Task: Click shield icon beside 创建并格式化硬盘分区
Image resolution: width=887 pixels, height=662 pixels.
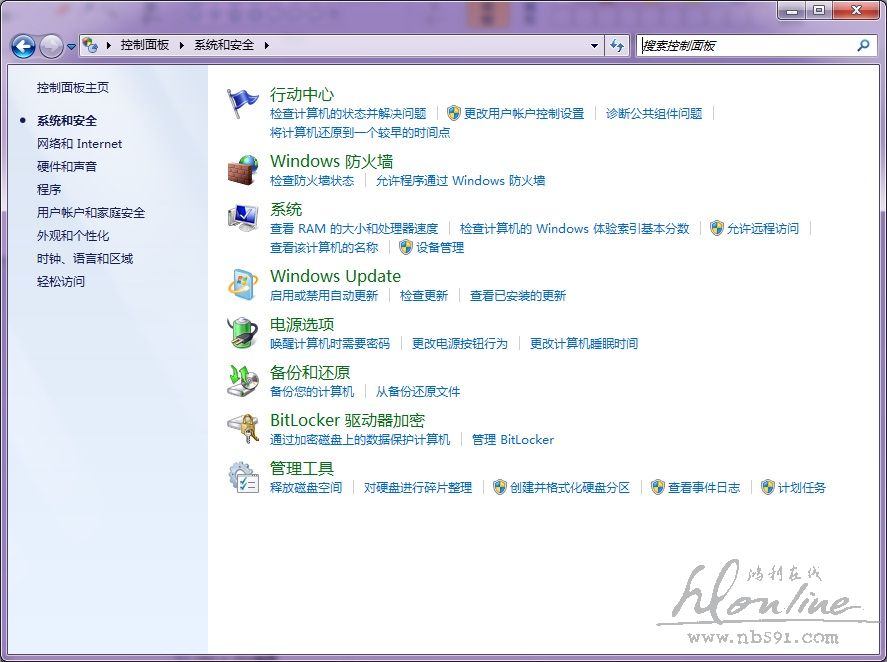Action: pyautogui.click(x=500, y=487)
